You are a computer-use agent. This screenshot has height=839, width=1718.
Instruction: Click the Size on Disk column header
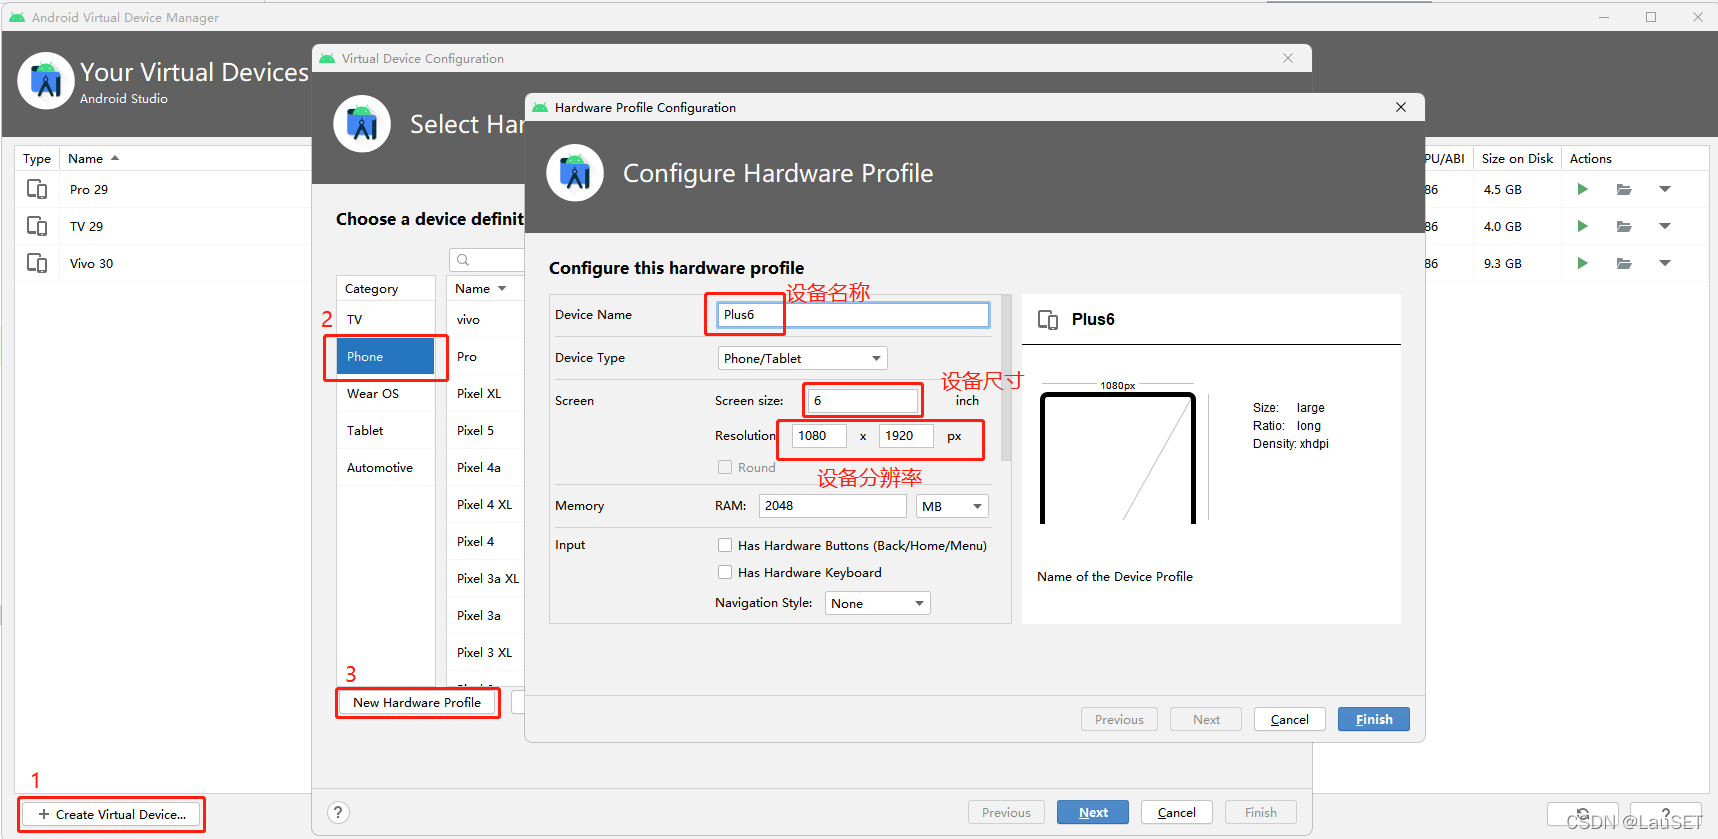pos(1517,158)
